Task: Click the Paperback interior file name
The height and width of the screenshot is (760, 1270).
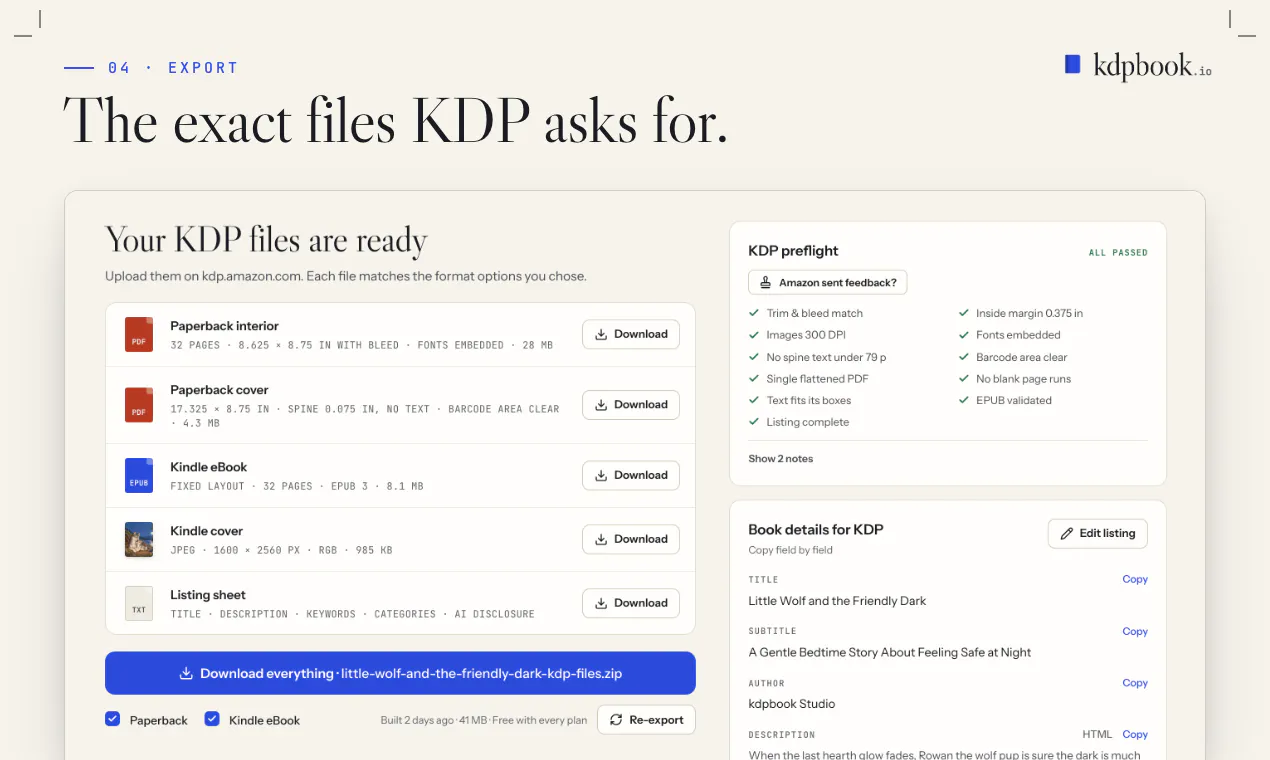Action: [224, 326]
